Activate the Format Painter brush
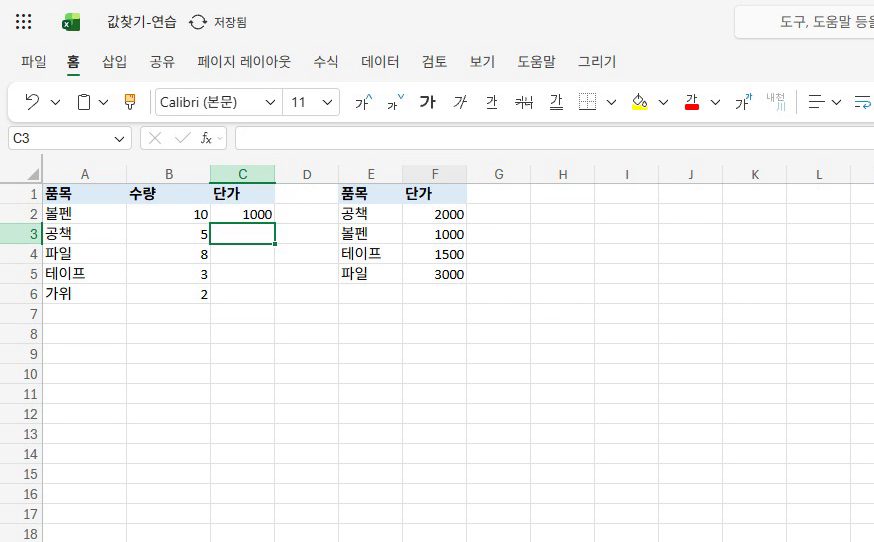The width and height of the screenshot is (874, 542). pos(130,102)
